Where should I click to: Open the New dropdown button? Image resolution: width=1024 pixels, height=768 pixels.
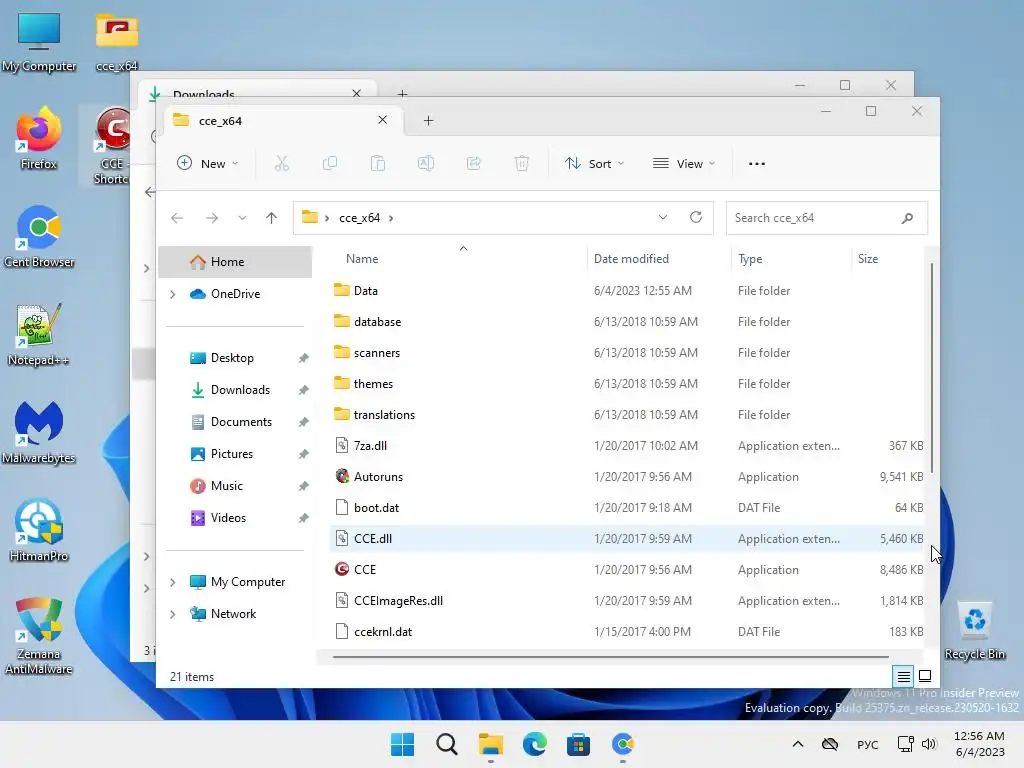tap(208, 163)
